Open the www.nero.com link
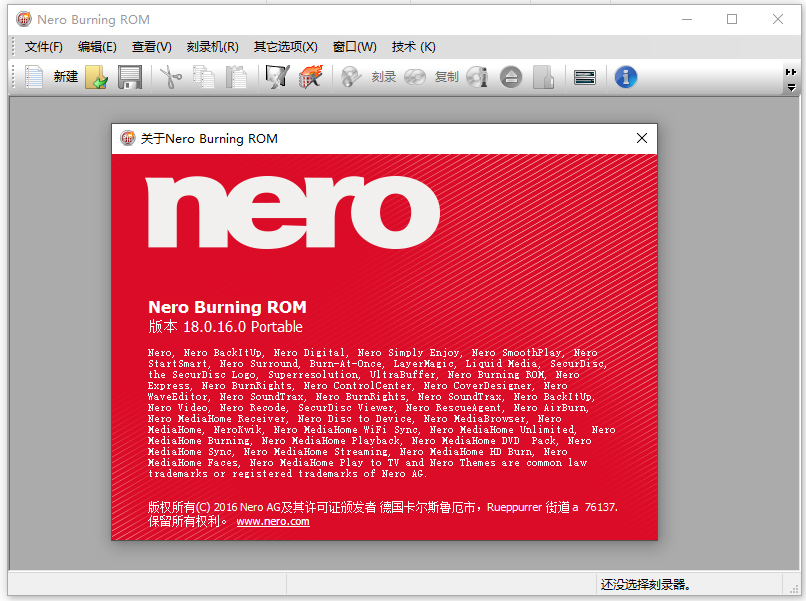 pos(273,521)
